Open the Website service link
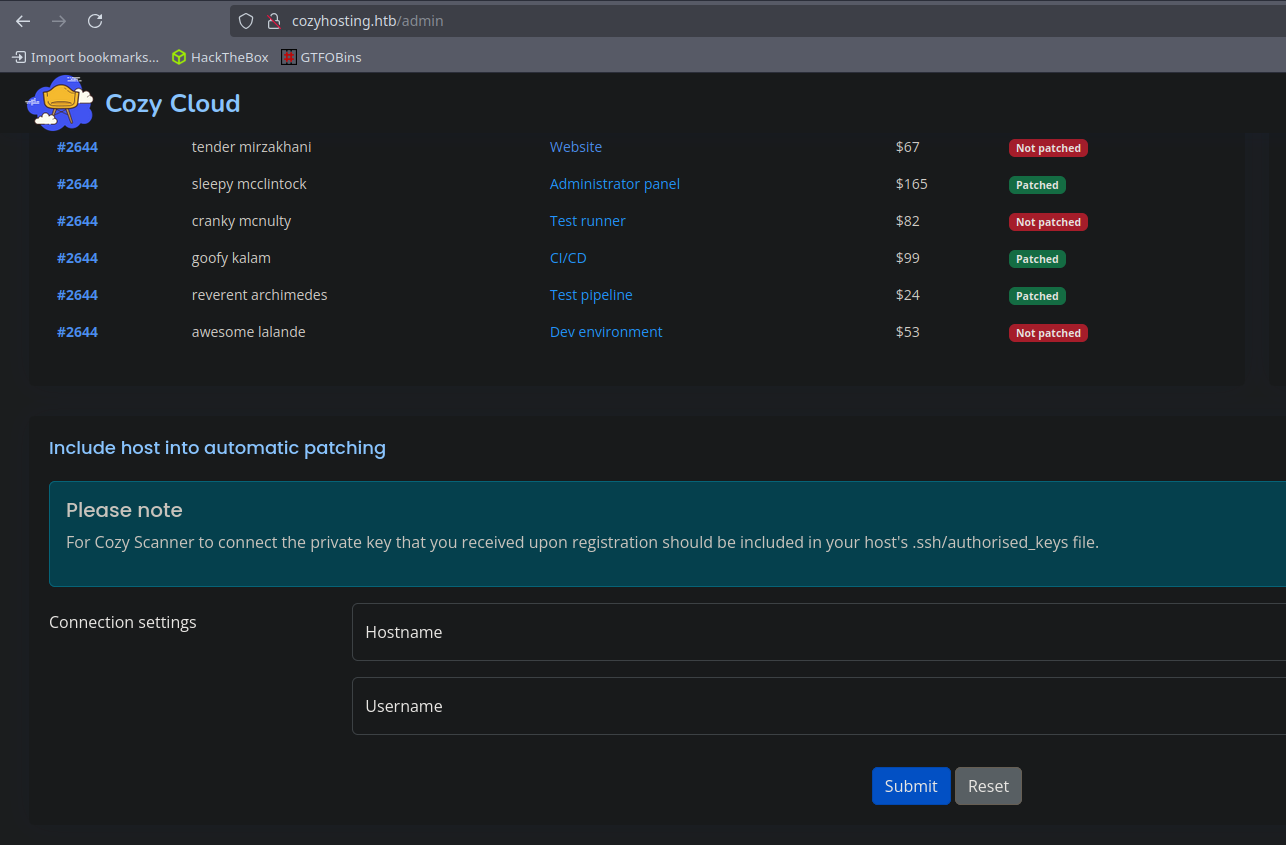The image size is (1286, 845). coord(576,147)
